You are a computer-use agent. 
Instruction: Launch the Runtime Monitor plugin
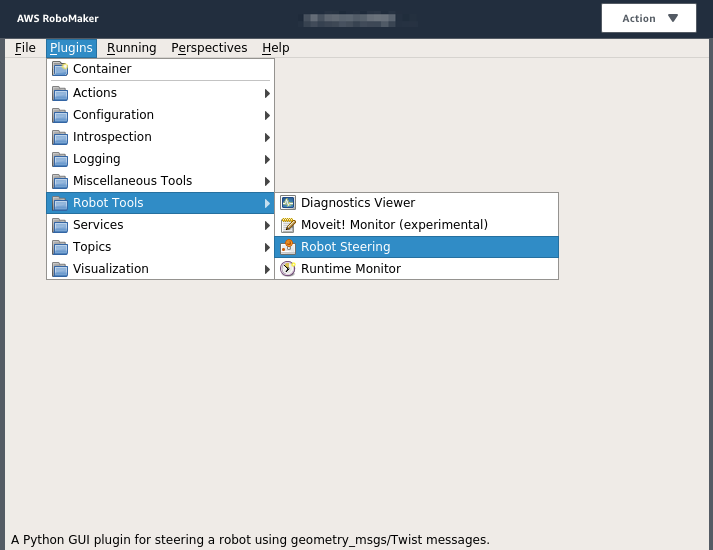(x=417, y=269)
